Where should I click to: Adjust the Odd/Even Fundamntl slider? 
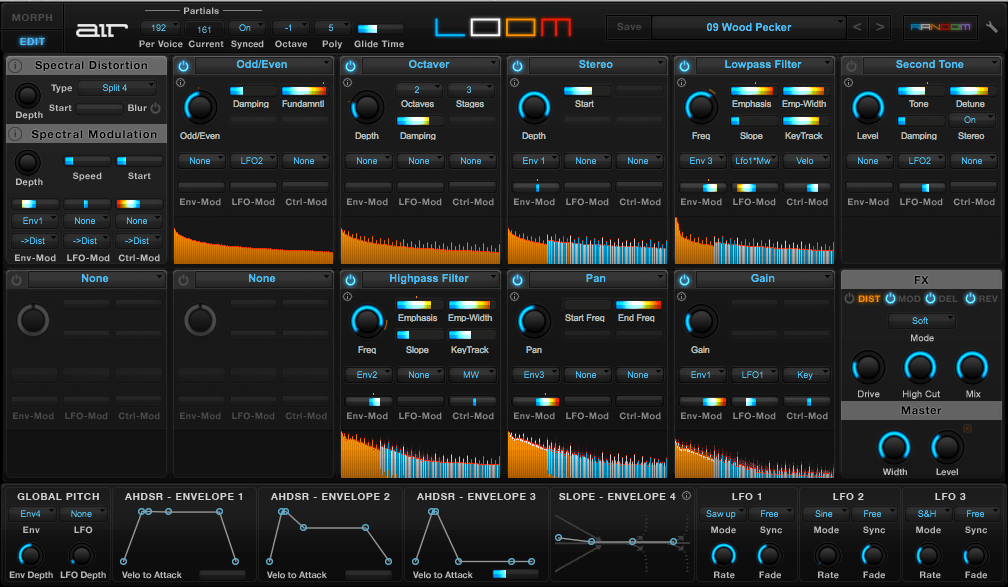point(303,91)
